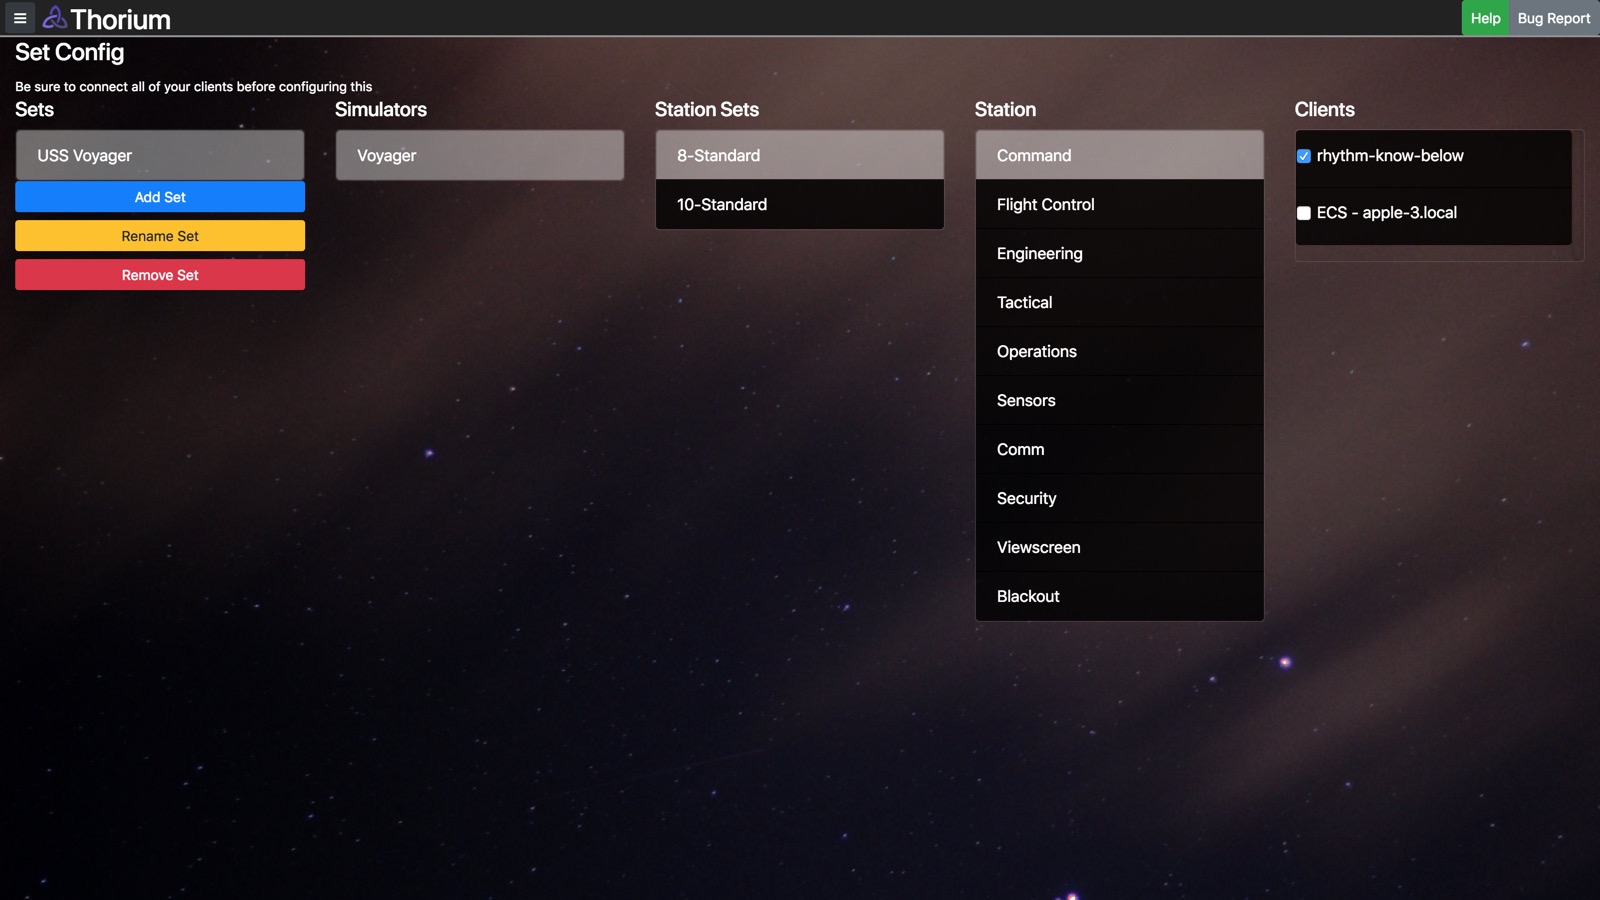Click the Thorium logo icon

tap(54, 18)
